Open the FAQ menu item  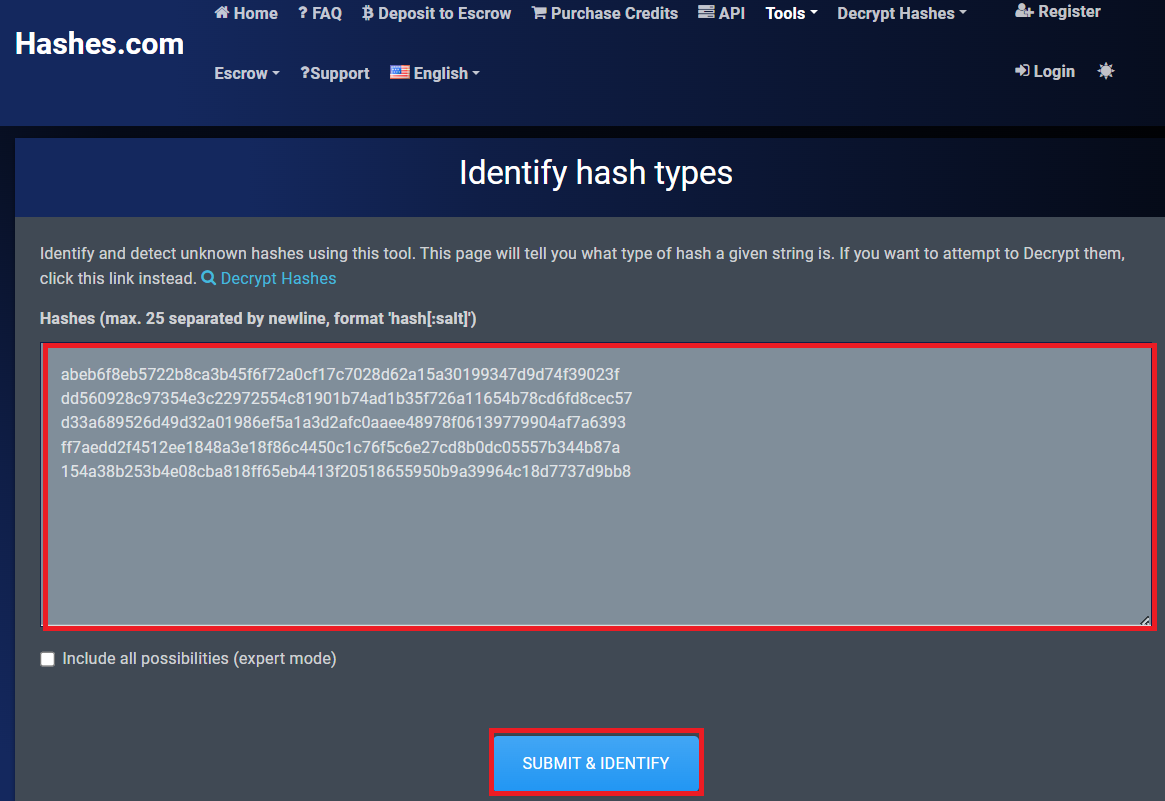coord(320,13)
